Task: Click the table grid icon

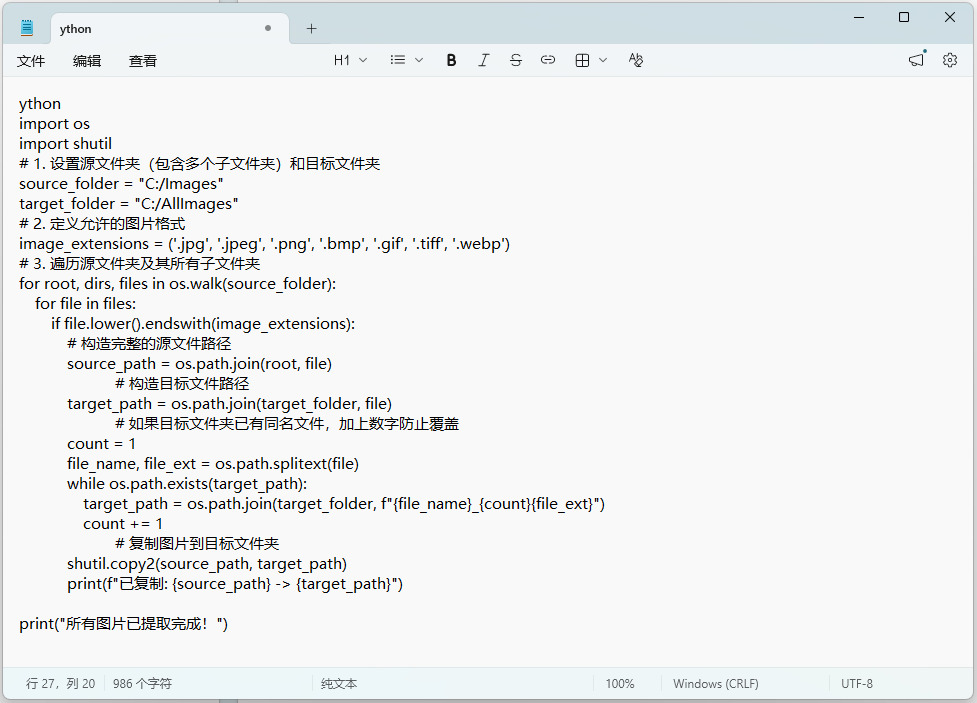Action: click(x=582, y=60)
